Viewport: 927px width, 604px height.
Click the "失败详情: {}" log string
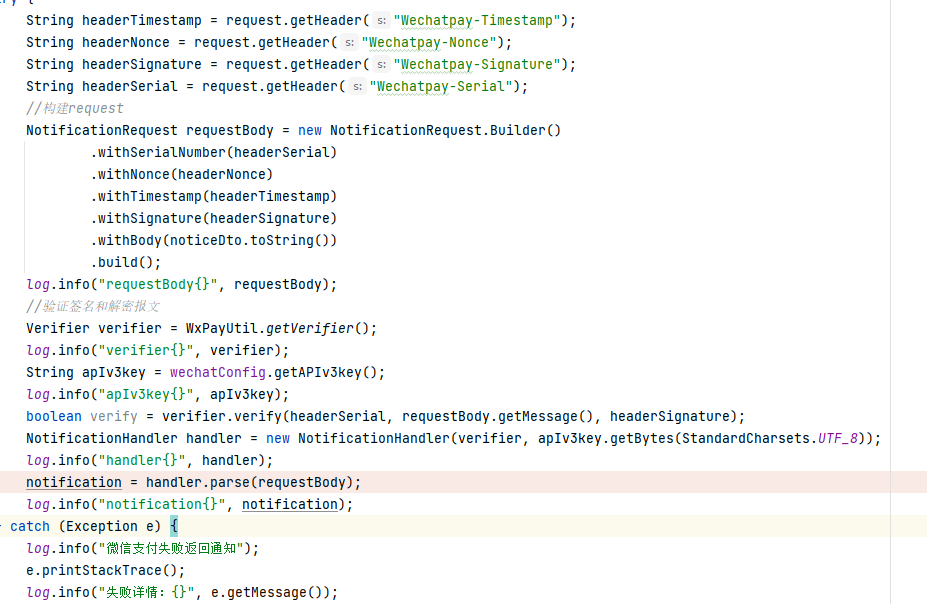point(146,592)
